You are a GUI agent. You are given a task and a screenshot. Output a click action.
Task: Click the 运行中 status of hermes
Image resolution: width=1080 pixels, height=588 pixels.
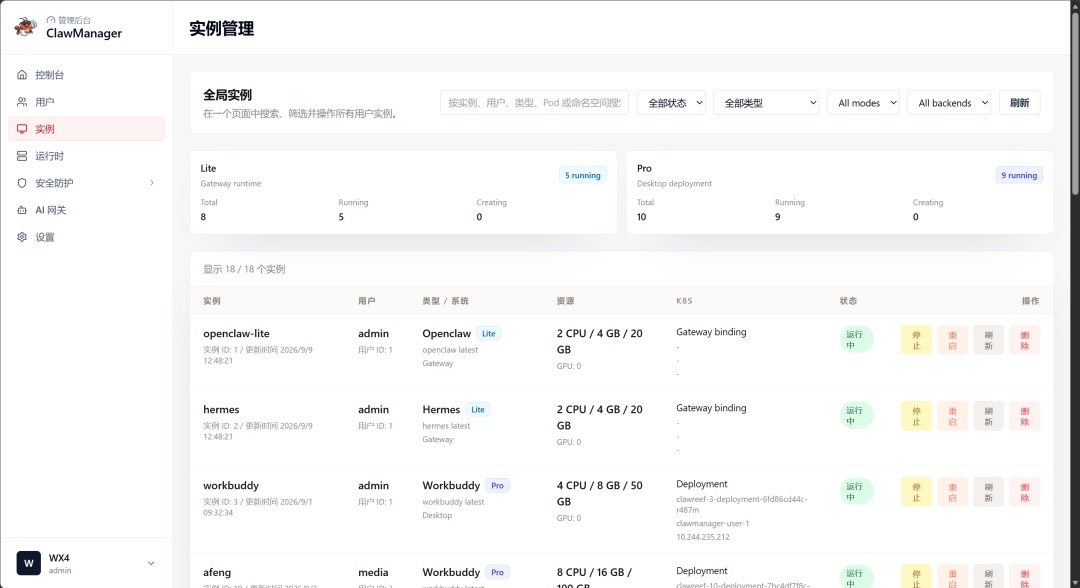click(x=856, y=415)
